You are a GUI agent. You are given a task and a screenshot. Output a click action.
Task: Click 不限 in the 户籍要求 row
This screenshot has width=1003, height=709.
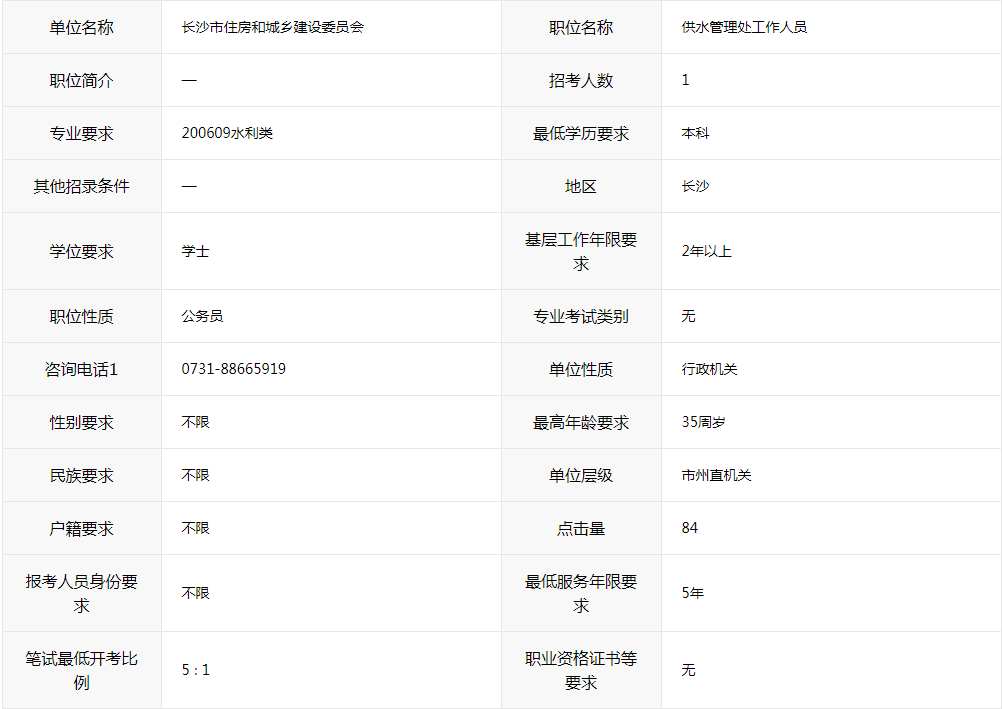(196, 529)
